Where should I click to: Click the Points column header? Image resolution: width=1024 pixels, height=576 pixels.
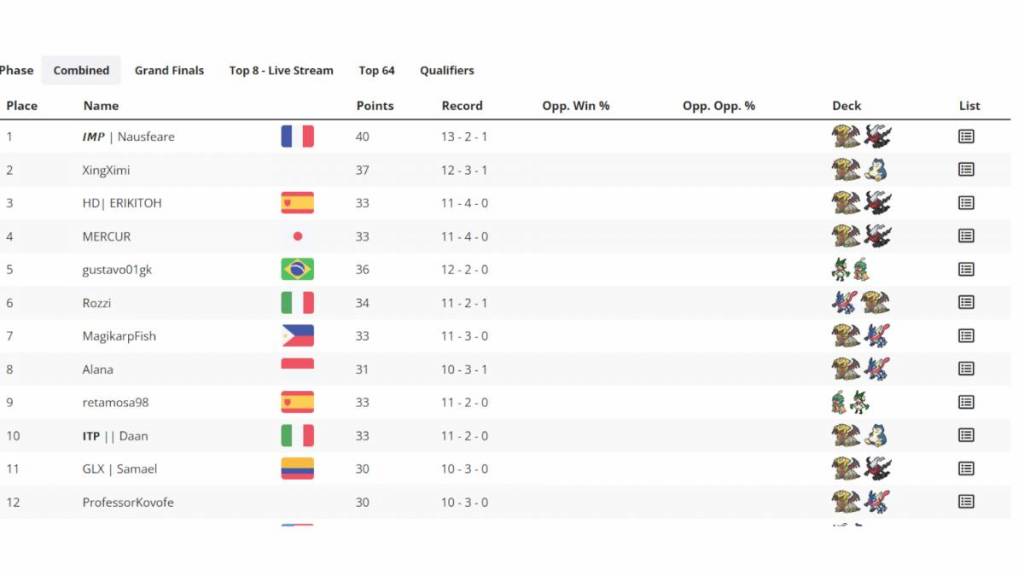375,106
